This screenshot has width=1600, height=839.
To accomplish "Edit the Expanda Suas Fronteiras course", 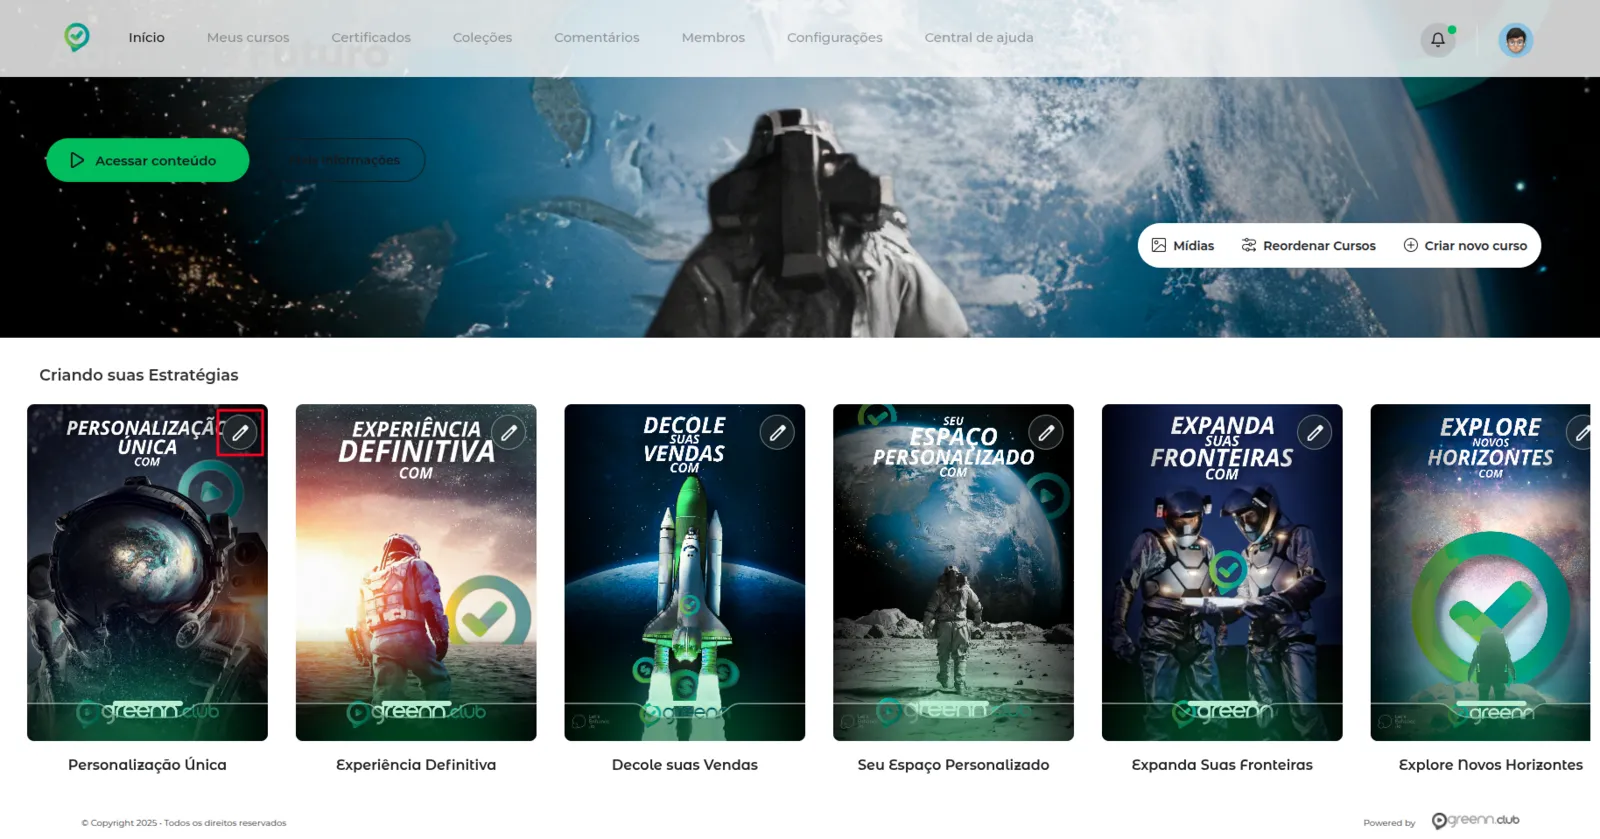I will 1315,433.
